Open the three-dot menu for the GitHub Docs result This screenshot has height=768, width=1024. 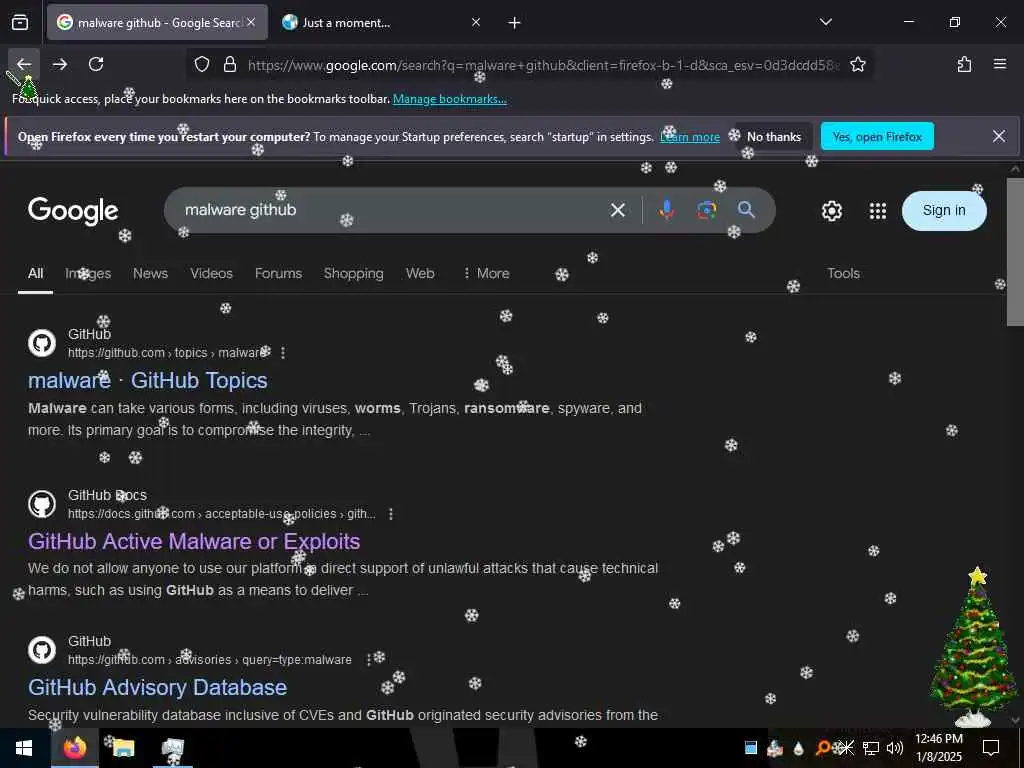[391, 515]
